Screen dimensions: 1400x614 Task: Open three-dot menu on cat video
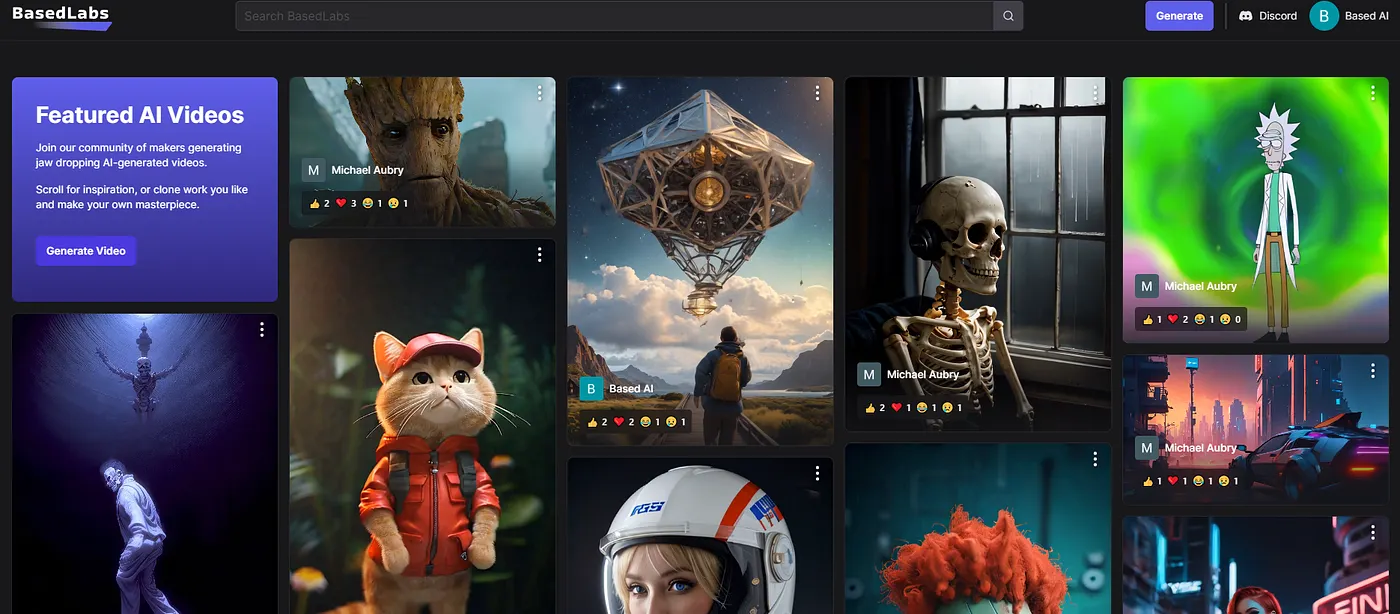click(539, 255)
